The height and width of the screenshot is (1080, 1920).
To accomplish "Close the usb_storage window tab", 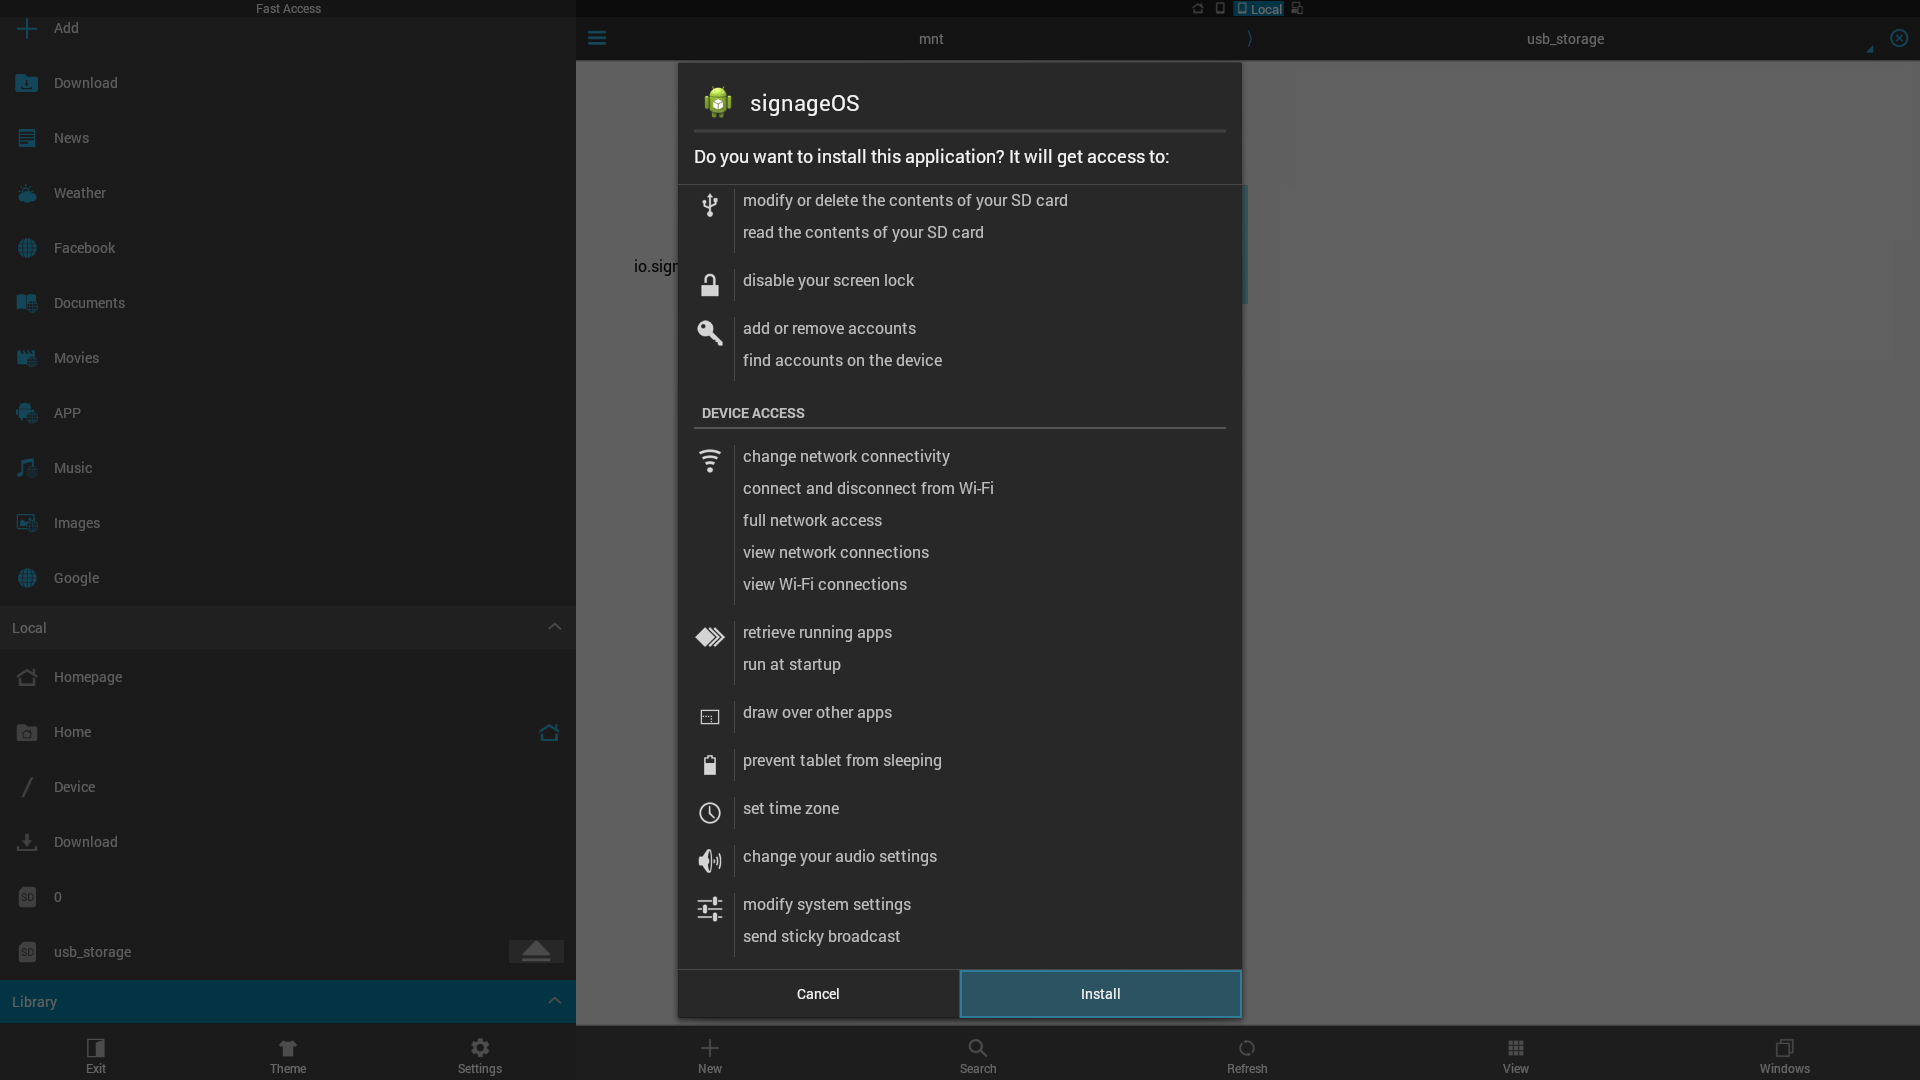I will point(1898,38).
